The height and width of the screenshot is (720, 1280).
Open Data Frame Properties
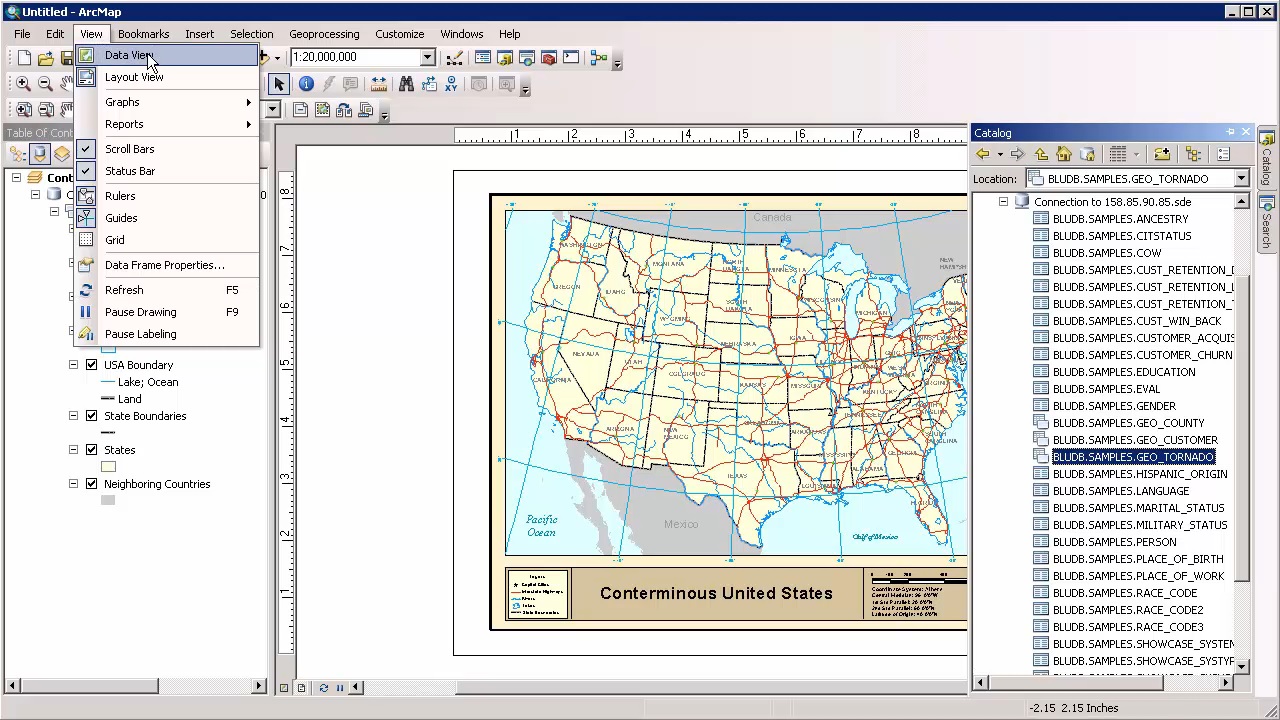[166, 265]
